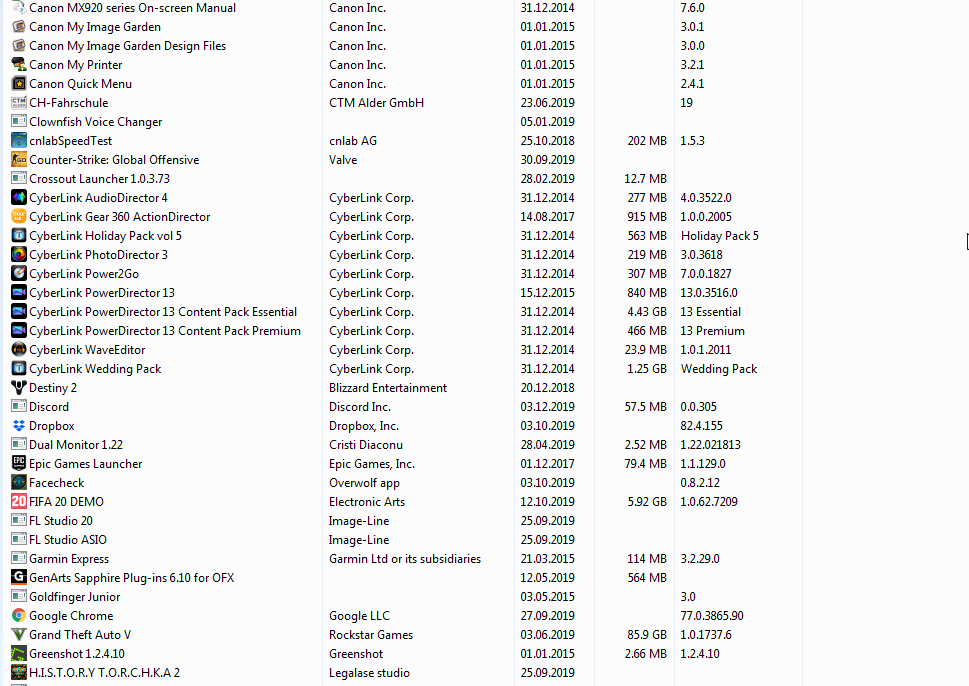Click the Counter-Strike: Global Offensive icon

point(19,159)
